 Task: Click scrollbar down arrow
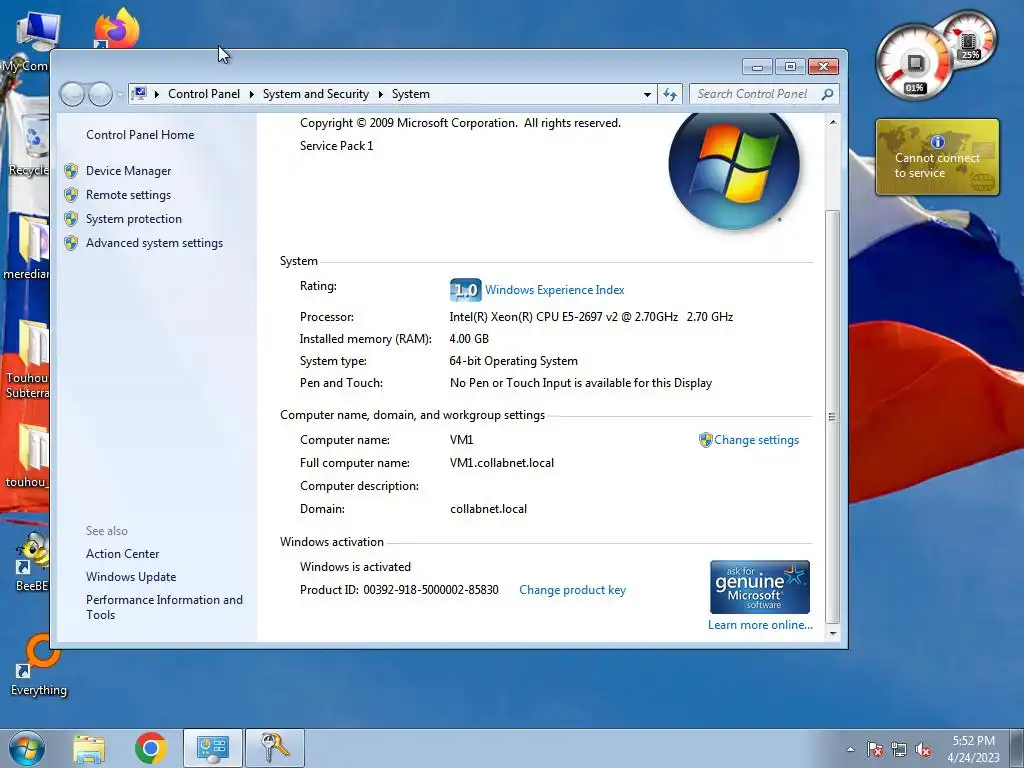click(x=833, y=633)
